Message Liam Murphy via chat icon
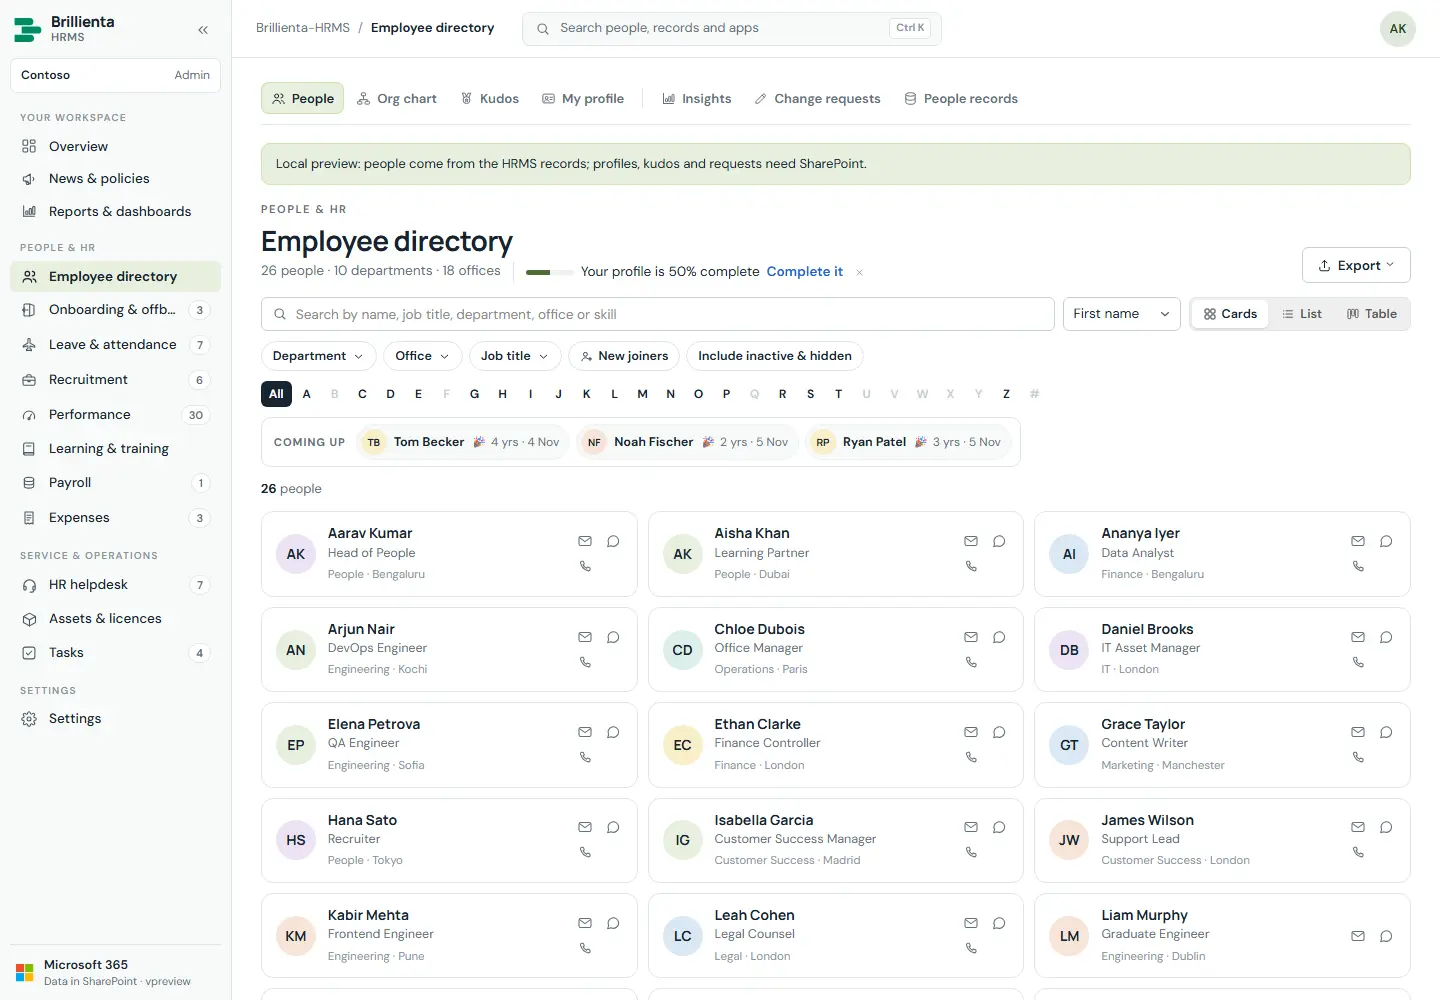Screen dimensions: 1440x1000 click(1386, 936)
